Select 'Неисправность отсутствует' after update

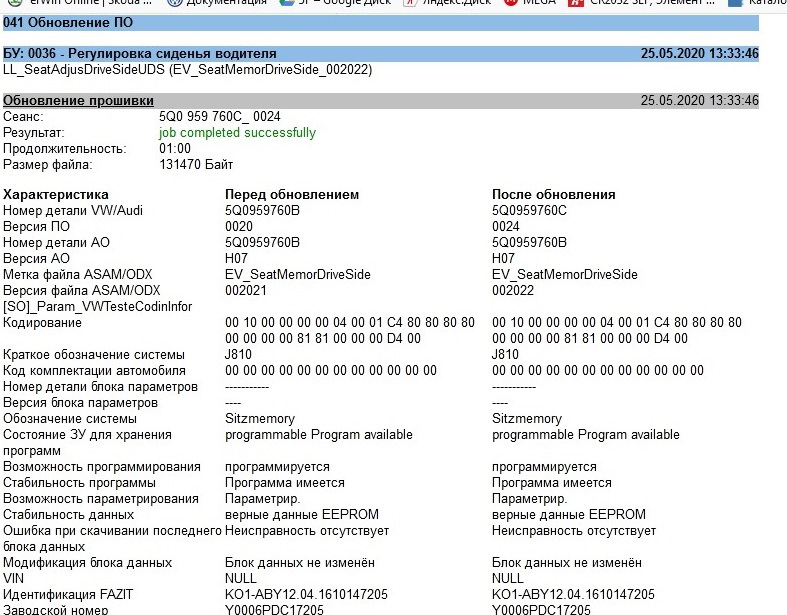point(574,531)
